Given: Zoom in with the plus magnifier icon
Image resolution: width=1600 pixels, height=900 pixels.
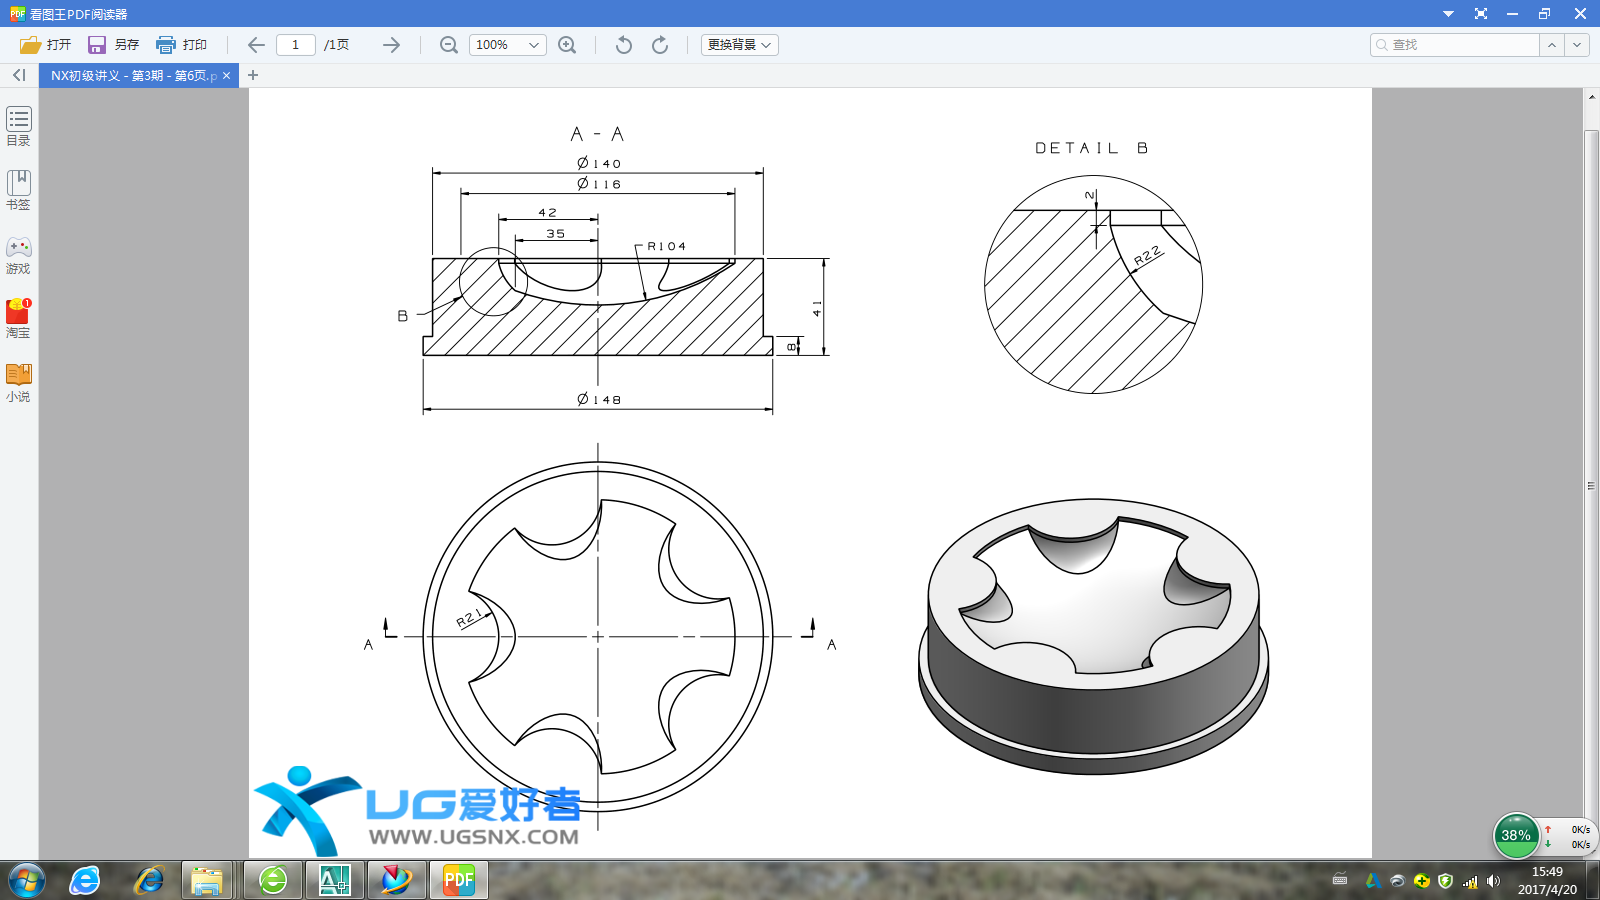Looking at the screenshot, I should [567, 45].
